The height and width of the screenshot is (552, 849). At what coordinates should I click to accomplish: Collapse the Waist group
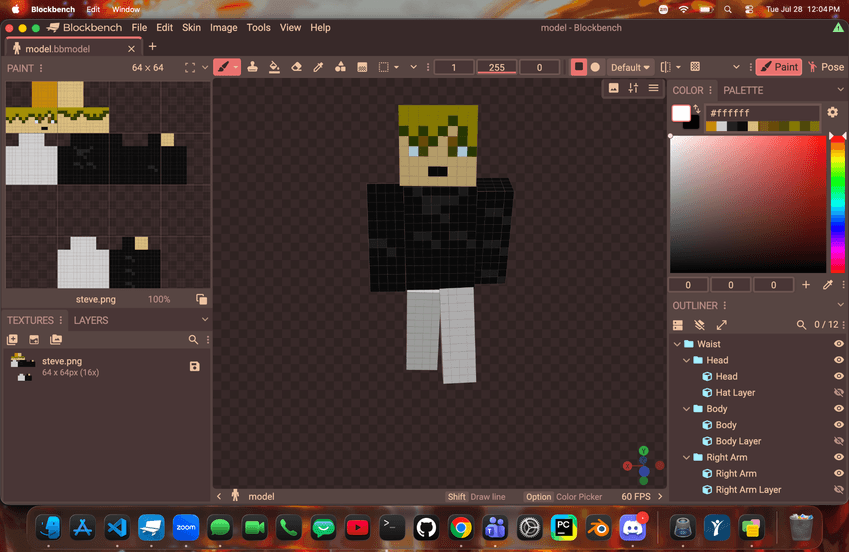677,344
